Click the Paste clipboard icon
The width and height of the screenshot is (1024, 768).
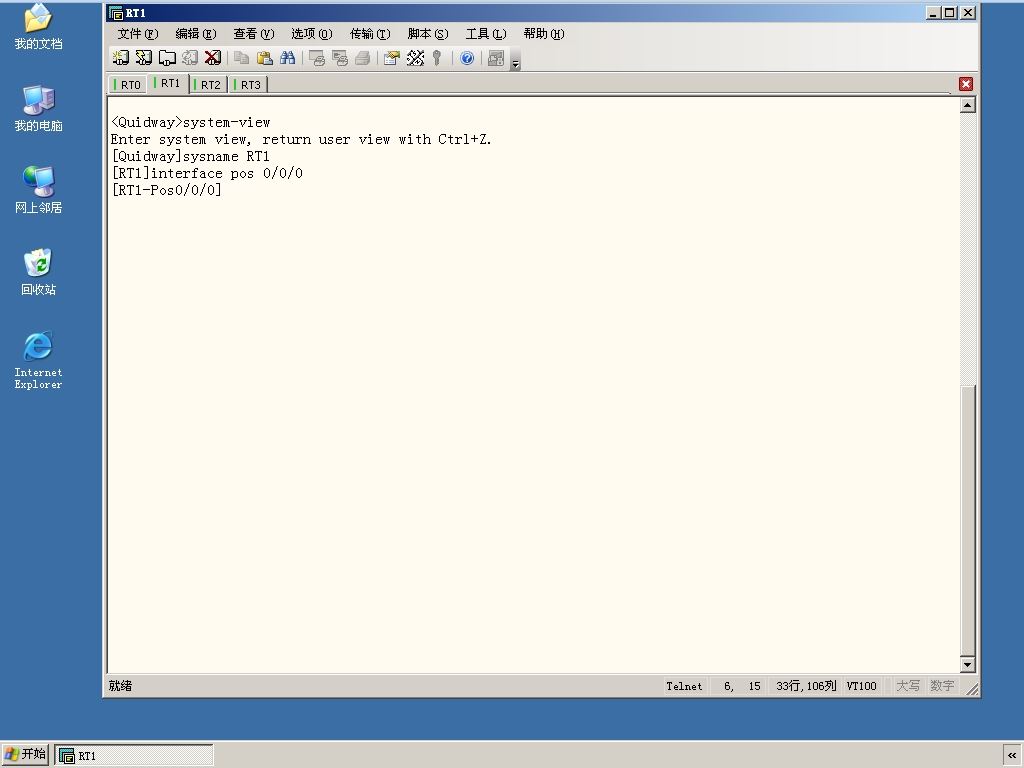(264, 58)
